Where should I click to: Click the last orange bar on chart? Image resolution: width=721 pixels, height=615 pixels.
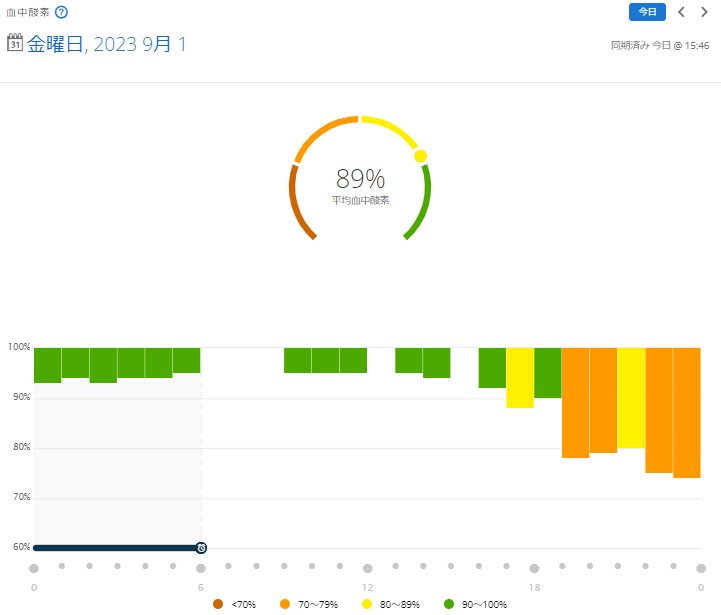(x=687, y=412)
